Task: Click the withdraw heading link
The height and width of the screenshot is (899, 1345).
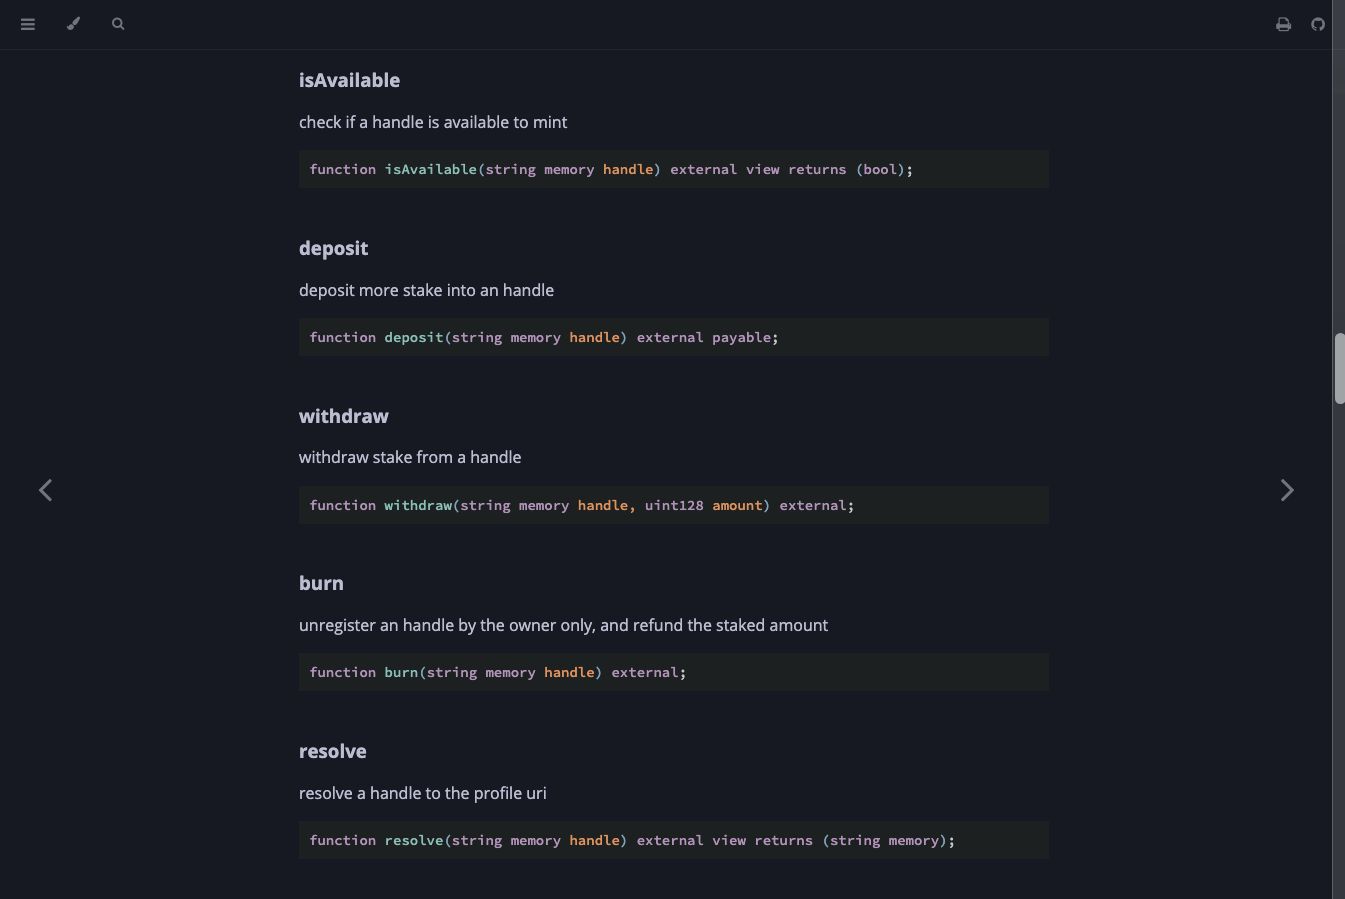Action: point(343,416)
